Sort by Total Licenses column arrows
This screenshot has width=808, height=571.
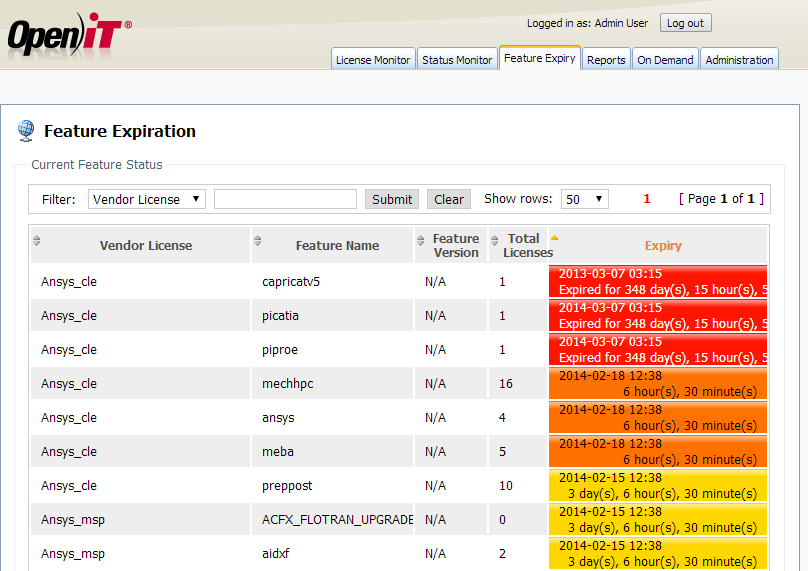click(495, 240)
